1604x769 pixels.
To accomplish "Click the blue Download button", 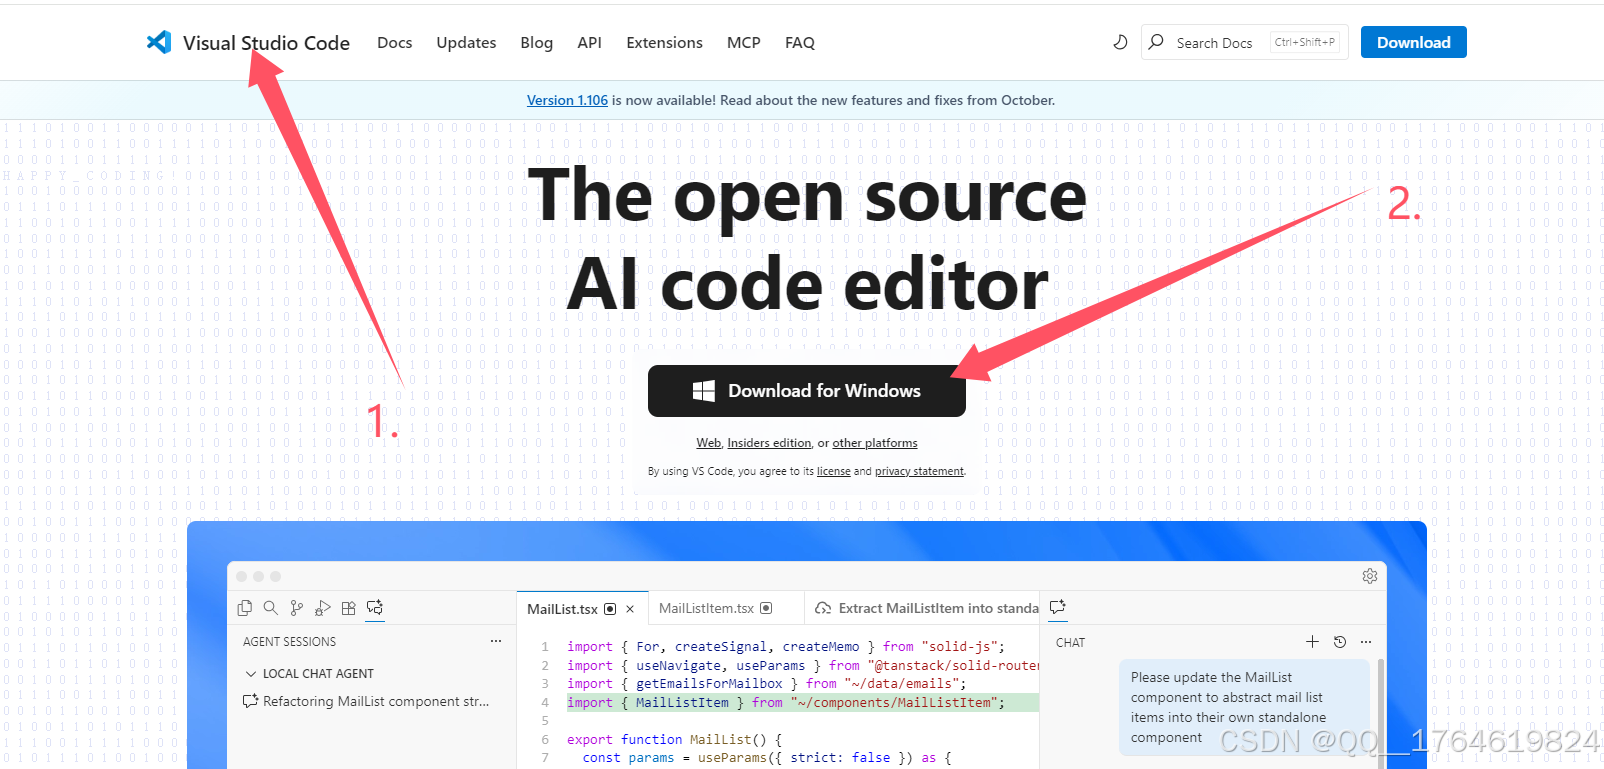I will tap(1413, 42).
